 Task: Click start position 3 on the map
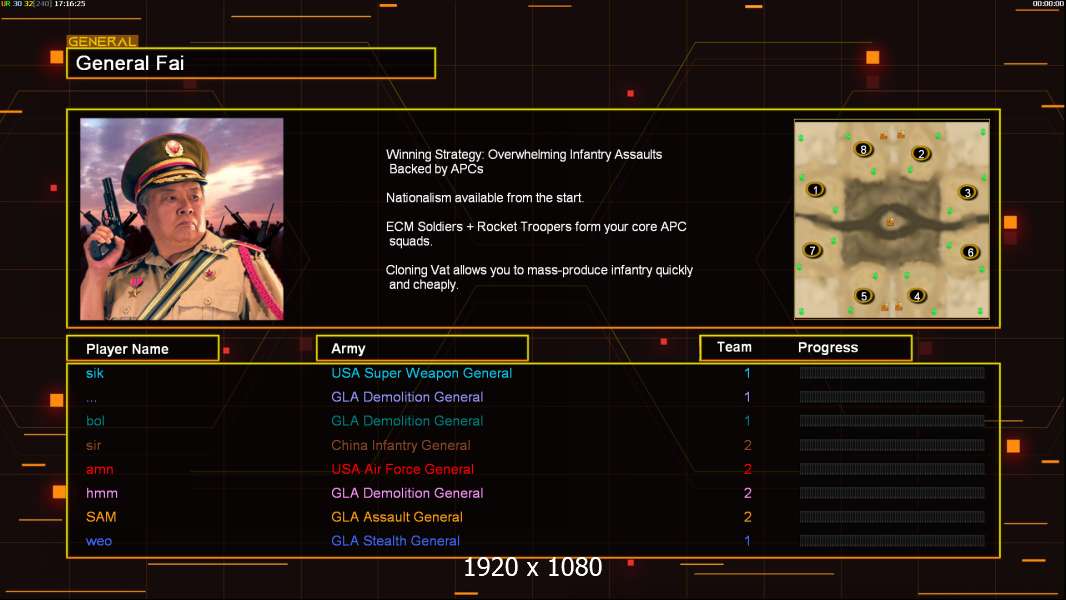click(967, 192)
